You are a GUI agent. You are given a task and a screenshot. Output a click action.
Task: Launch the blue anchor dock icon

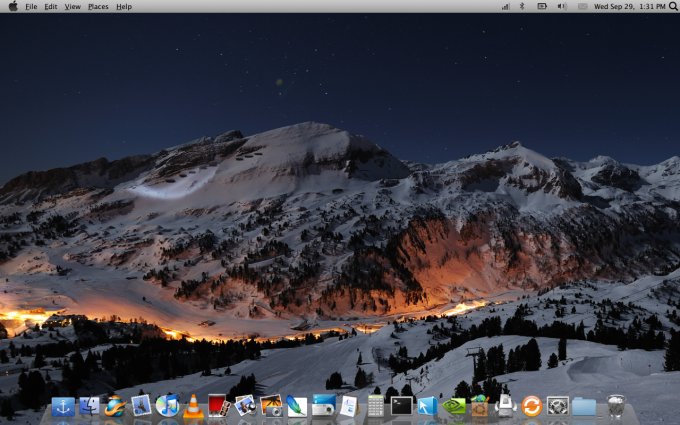click(63, 407)
